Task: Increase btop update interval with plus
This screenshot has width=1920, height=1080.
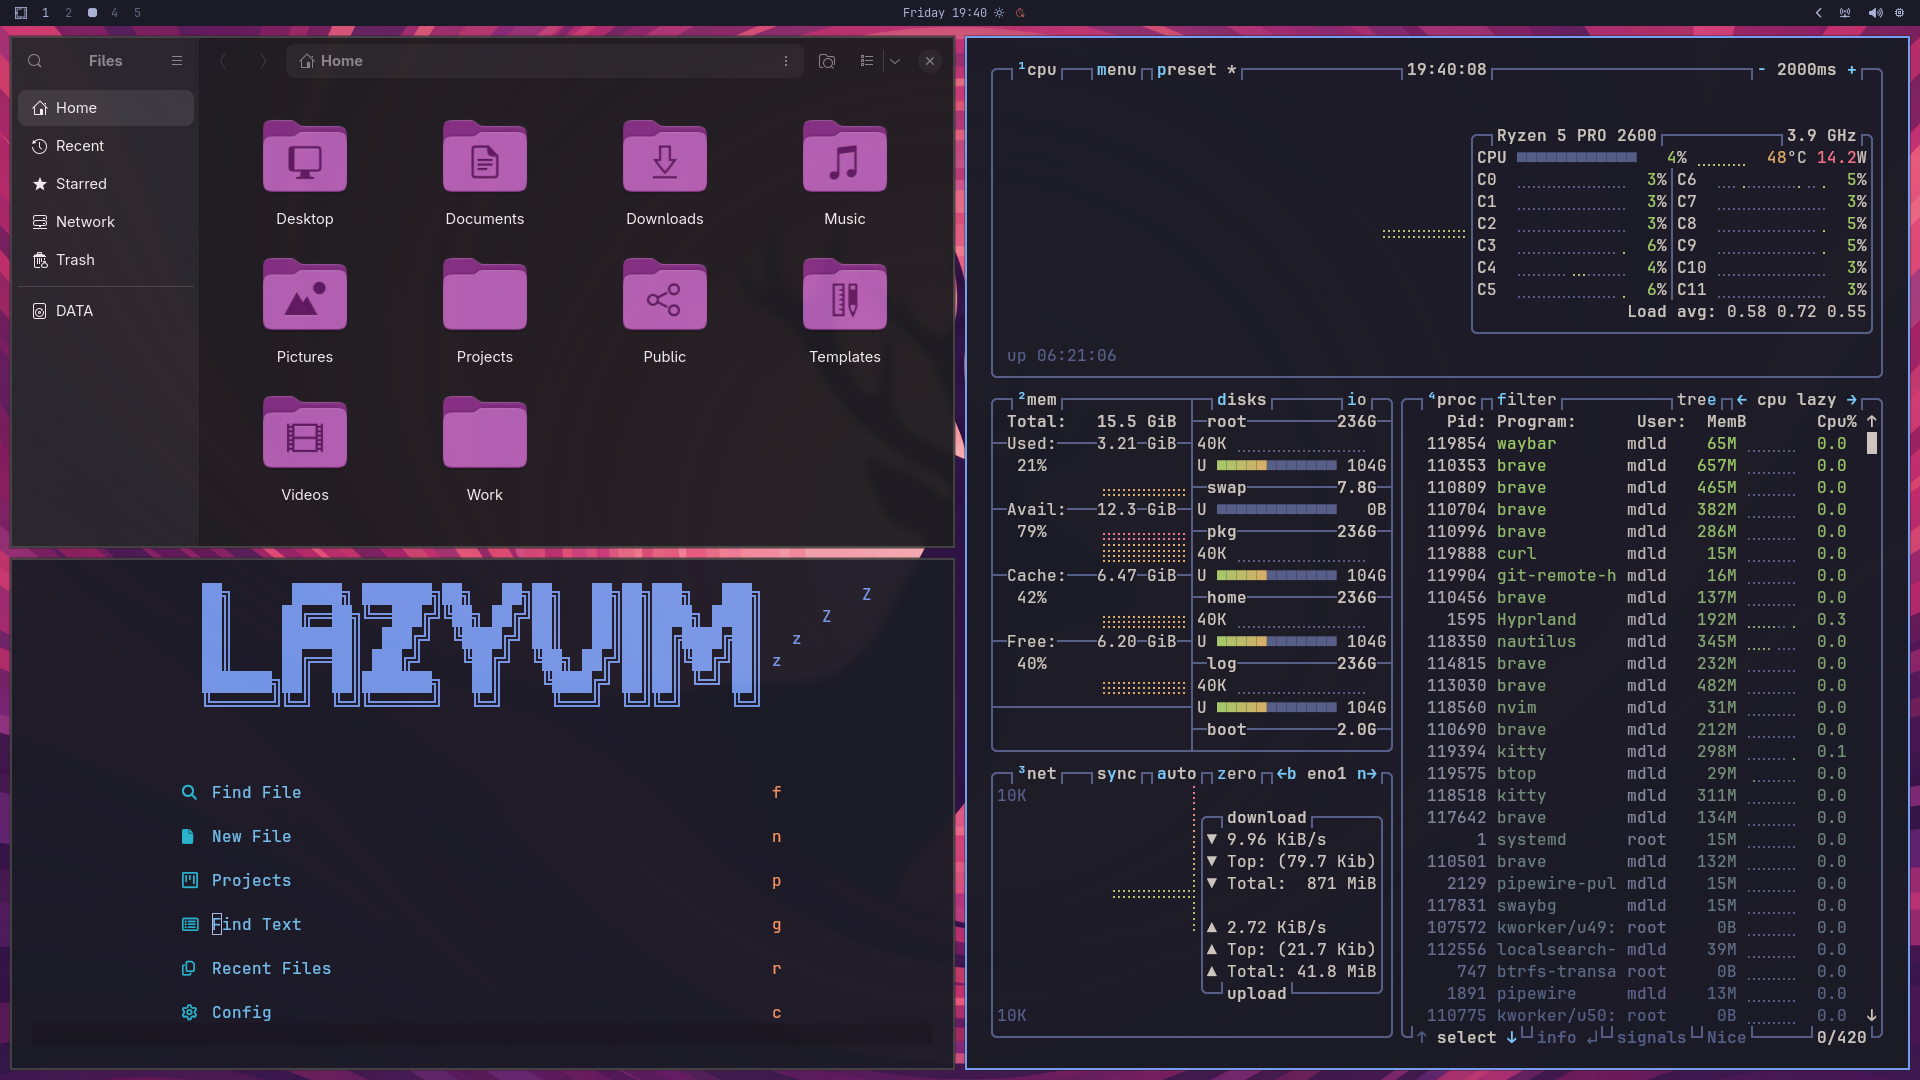Action: tap(1852, 70)
